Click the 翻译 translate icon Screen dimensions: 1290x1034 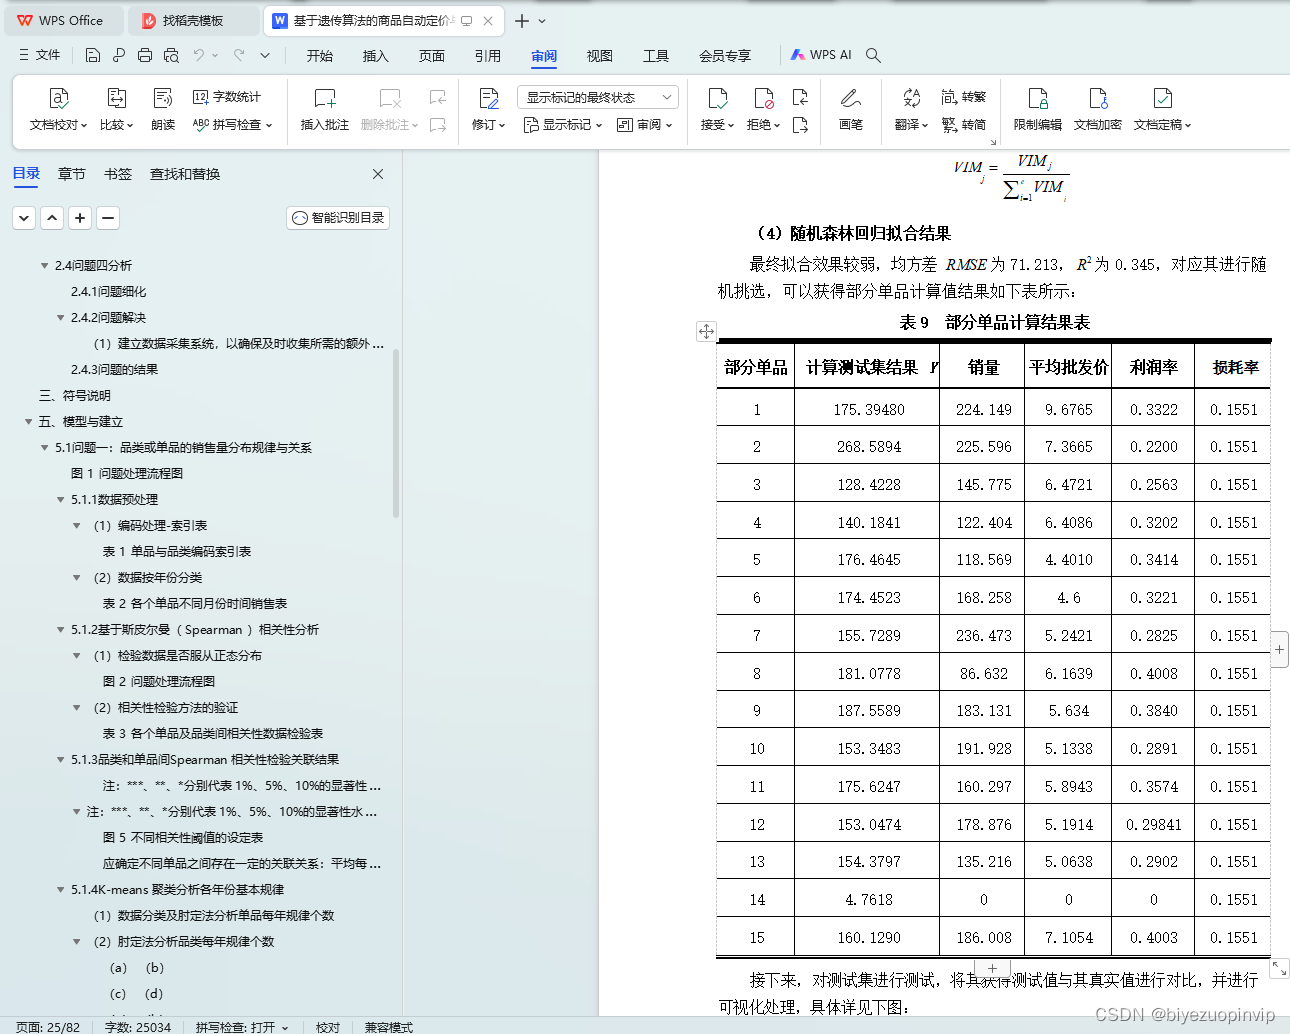click(x=911, y=98)
